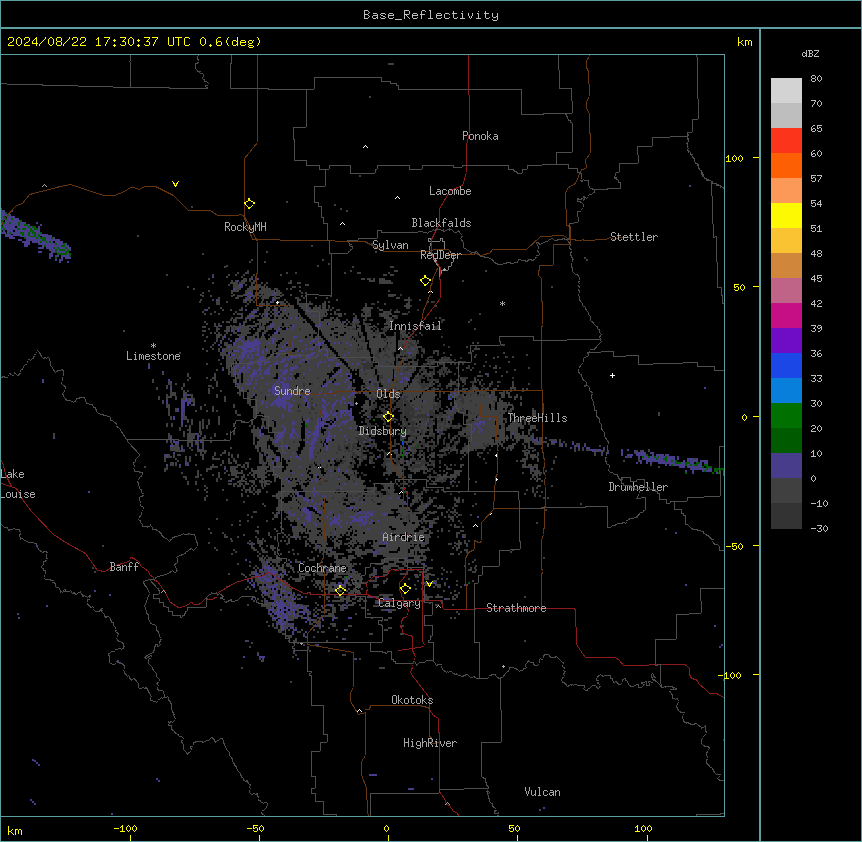Click the ThreeHills label
The height and width of the screenshot is (842, 862).
coord(537,418)
